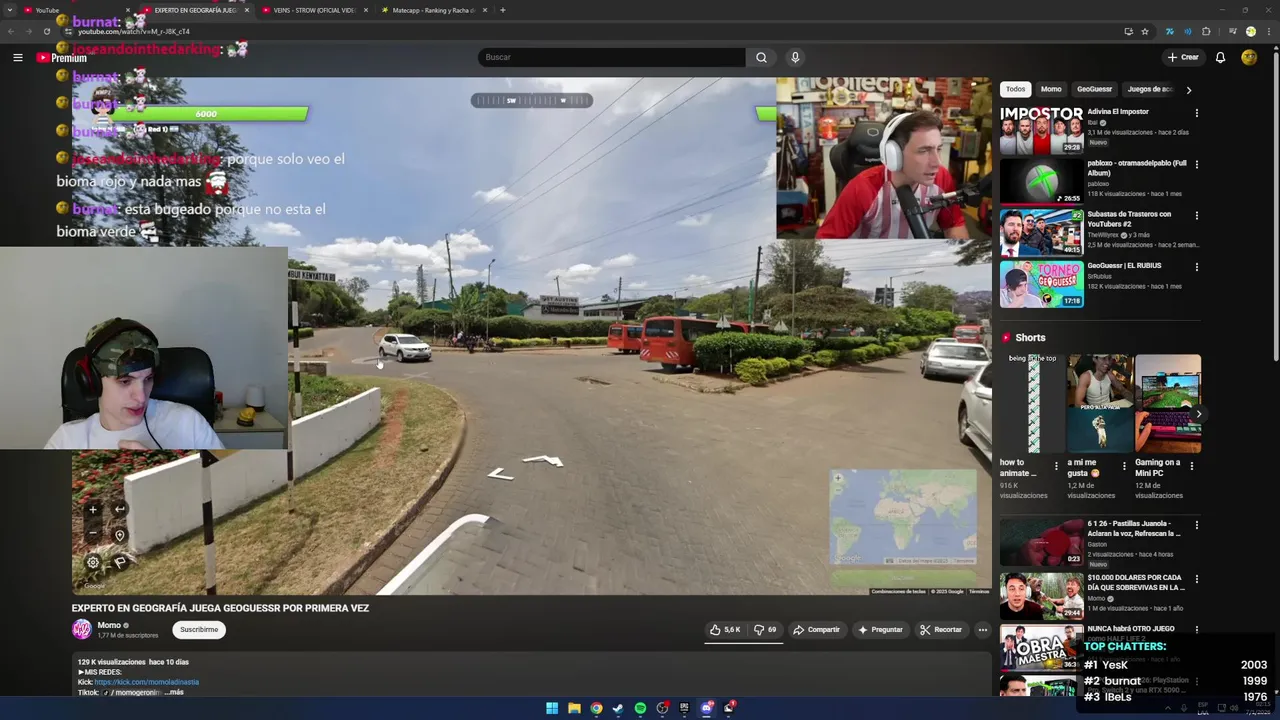Open tab search dropdown arrow
This screenshot has width=1280, height=720.
10,10
